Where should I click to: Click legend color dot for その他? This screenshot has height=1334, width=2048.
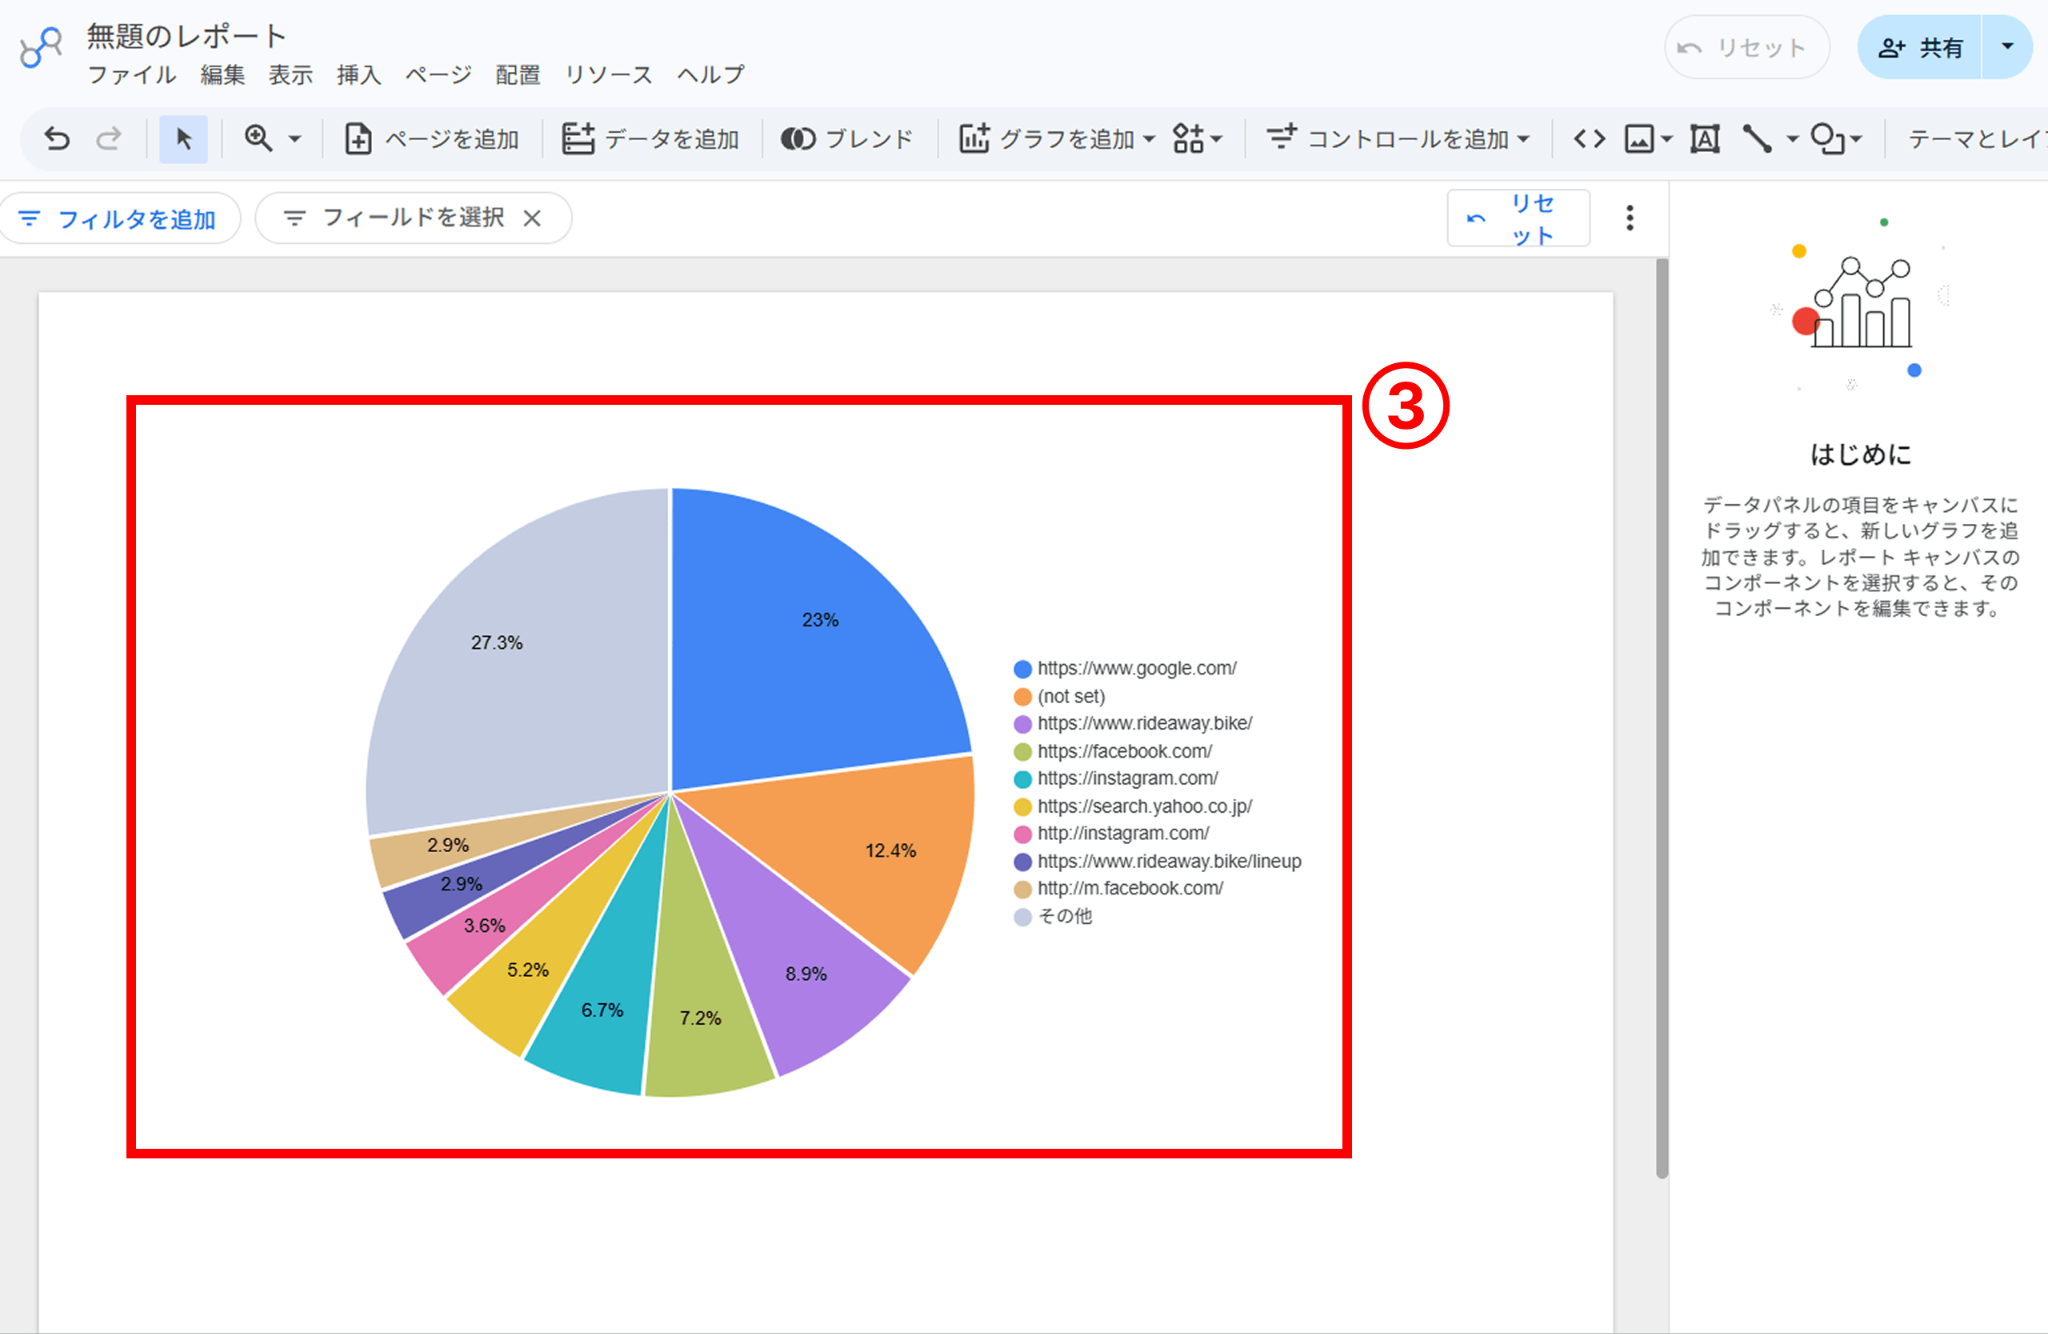pos(1022,917)
